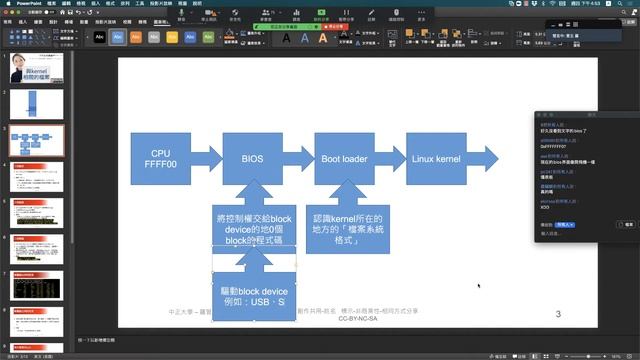Open the shape fill dropdown arrow
640x360 pixels.
coord(236,34)
